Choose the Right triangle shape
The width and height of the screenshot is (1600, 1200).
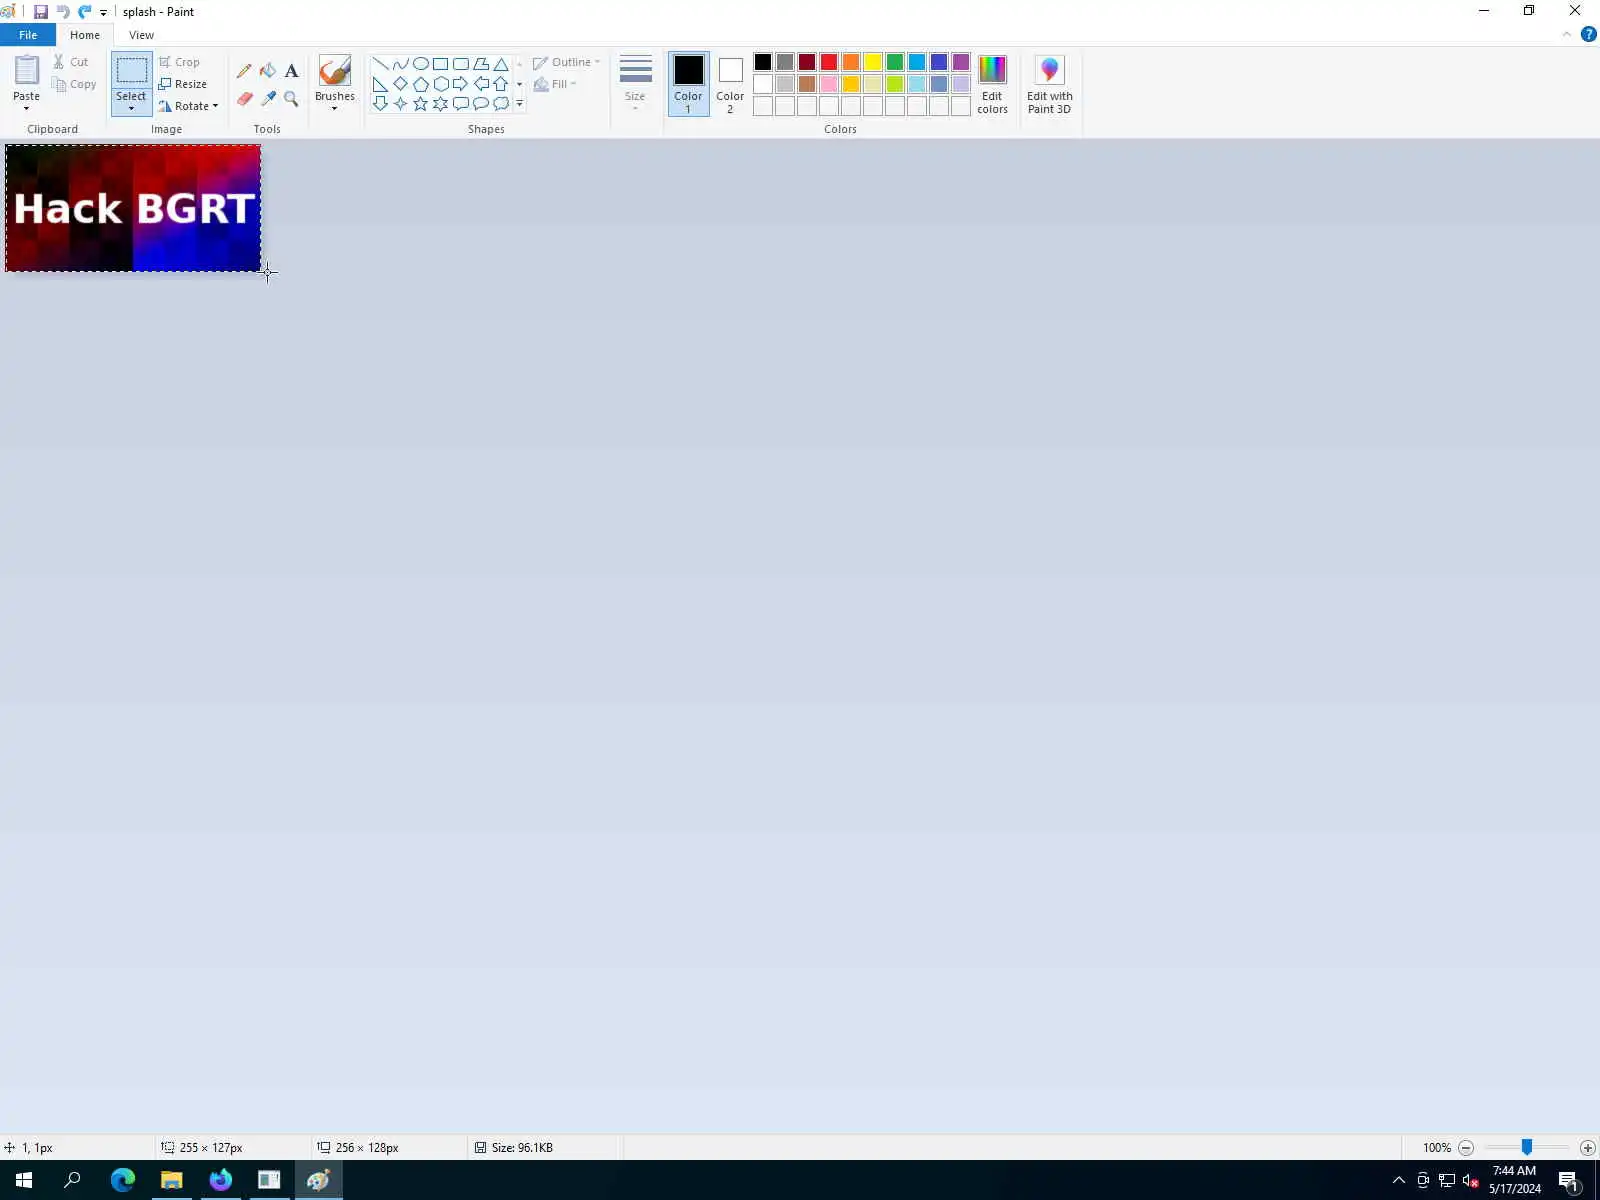click(381, 84)
